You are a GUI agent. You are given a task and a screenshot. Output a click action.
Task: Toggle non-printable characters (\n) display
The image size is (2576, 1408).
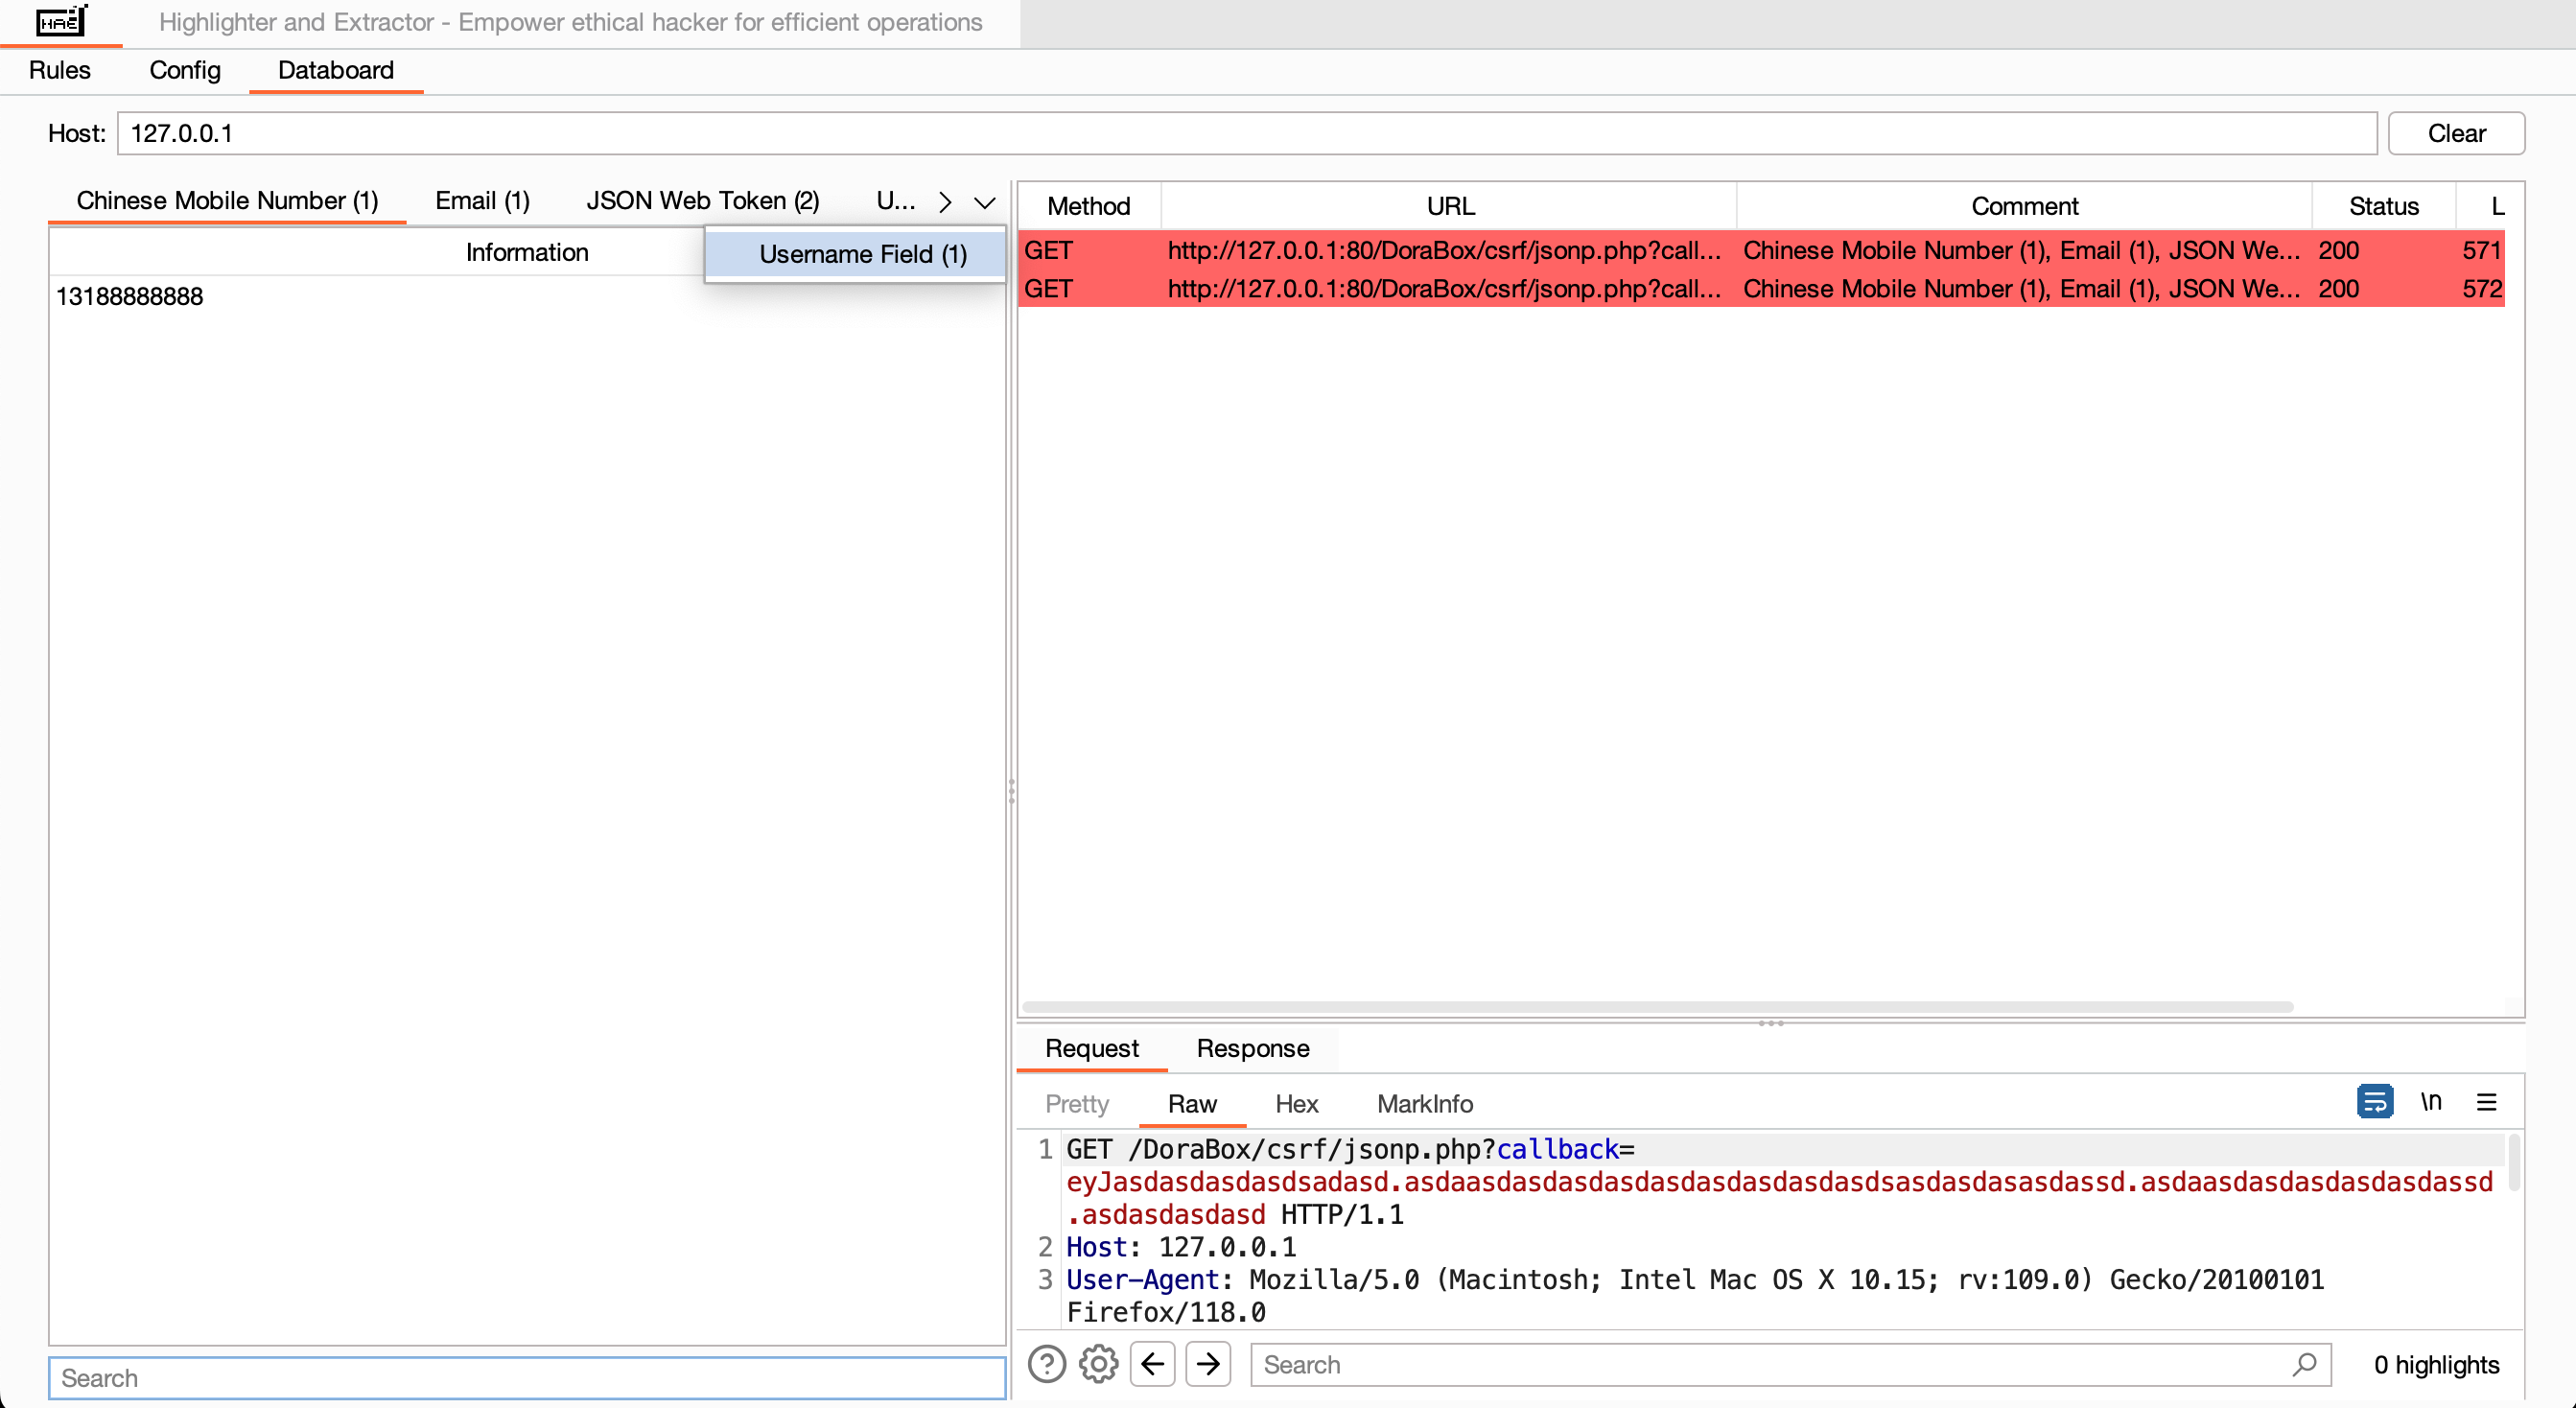pos(2431,1102)
